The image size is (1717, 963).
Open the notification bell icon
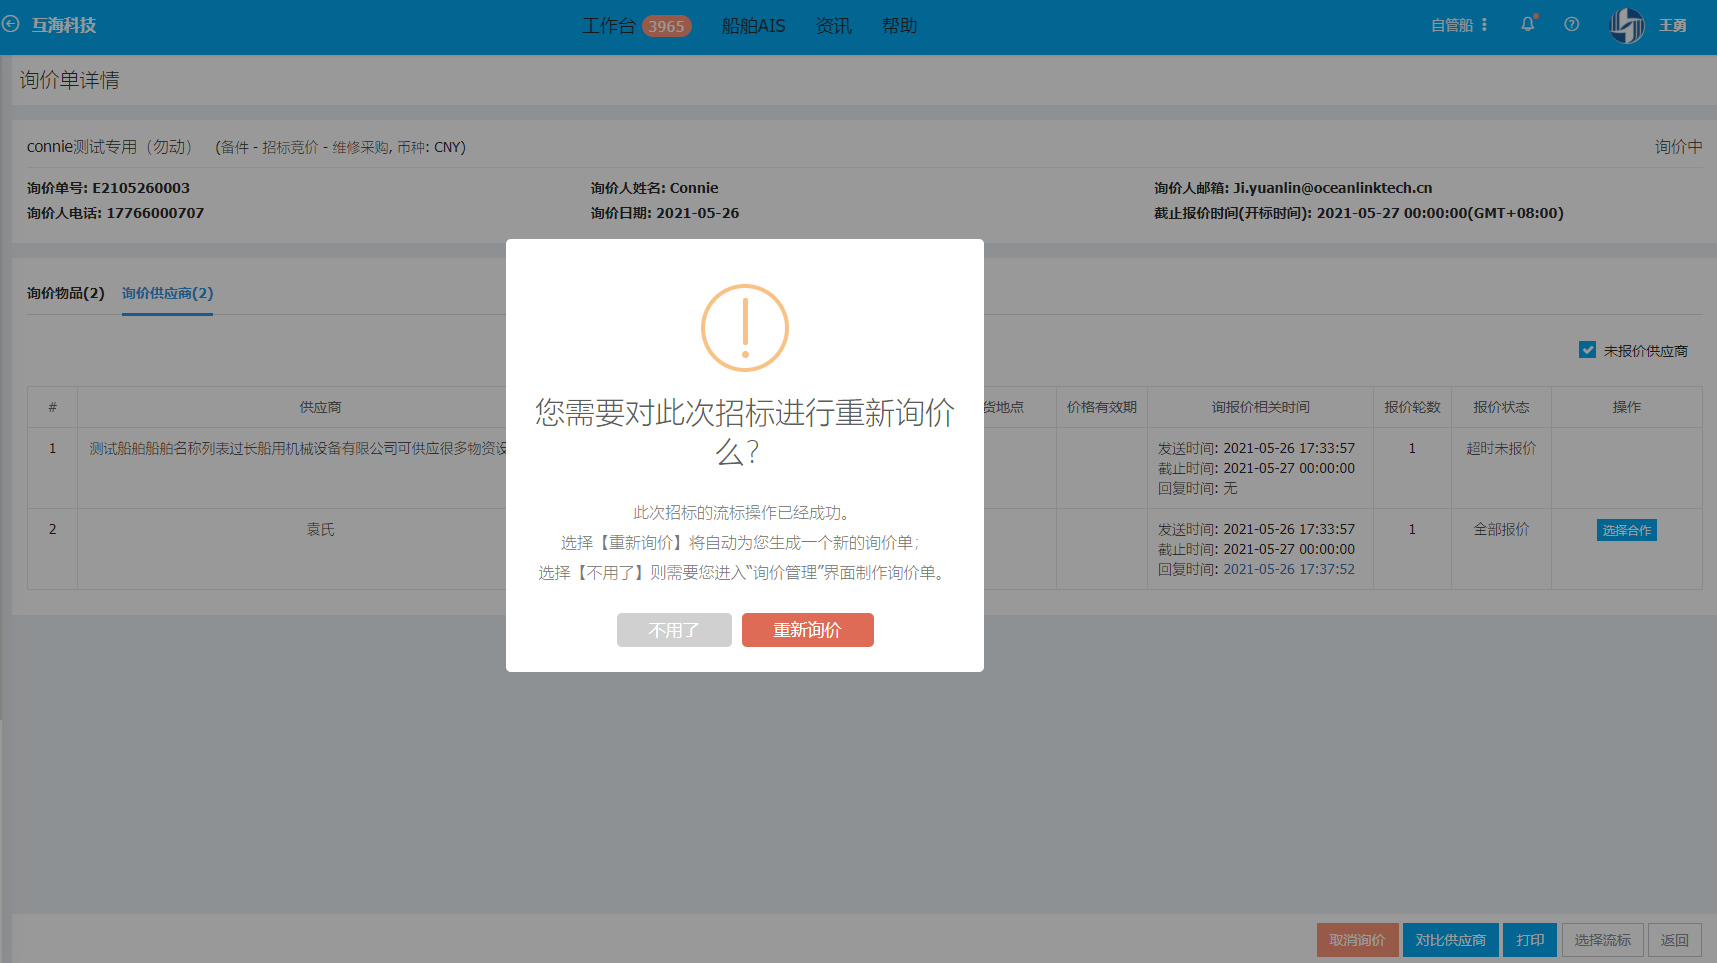point(1528,24)
